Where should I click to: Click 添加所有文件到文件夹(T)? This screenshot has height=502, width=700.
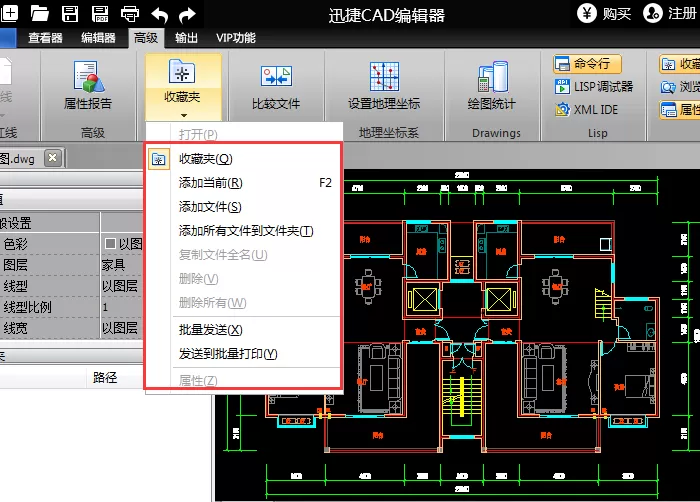pyautogui.click(x=243, y=231)
